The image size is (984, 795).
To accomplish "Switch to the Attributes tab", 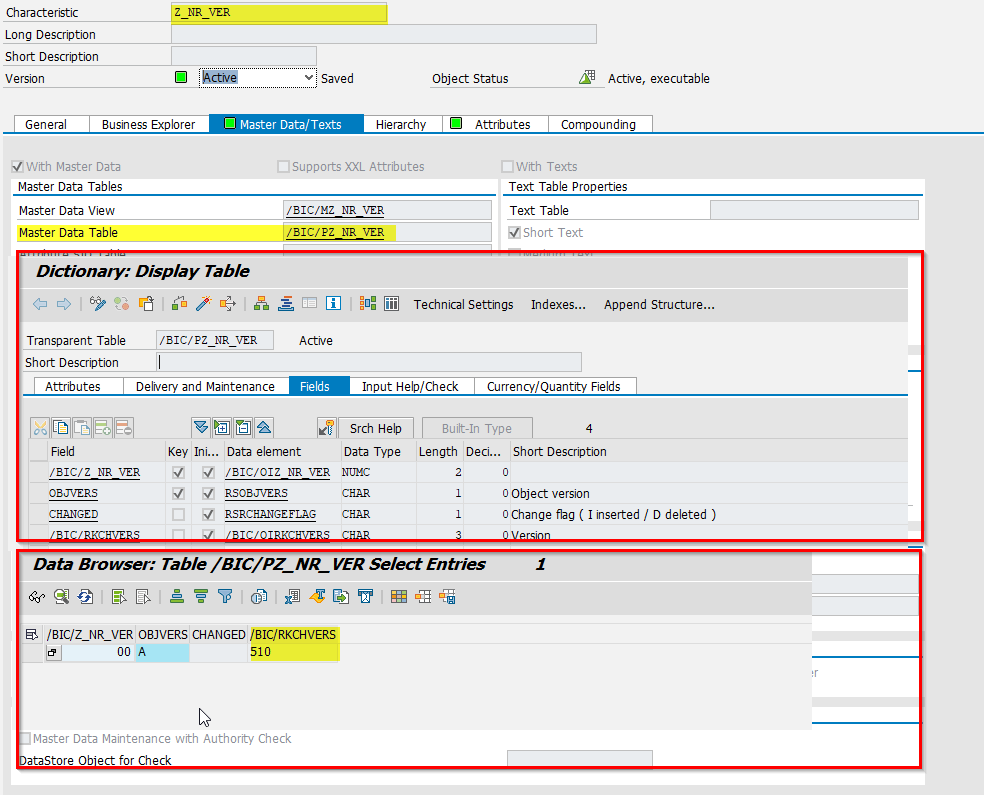I will [78, 386].
